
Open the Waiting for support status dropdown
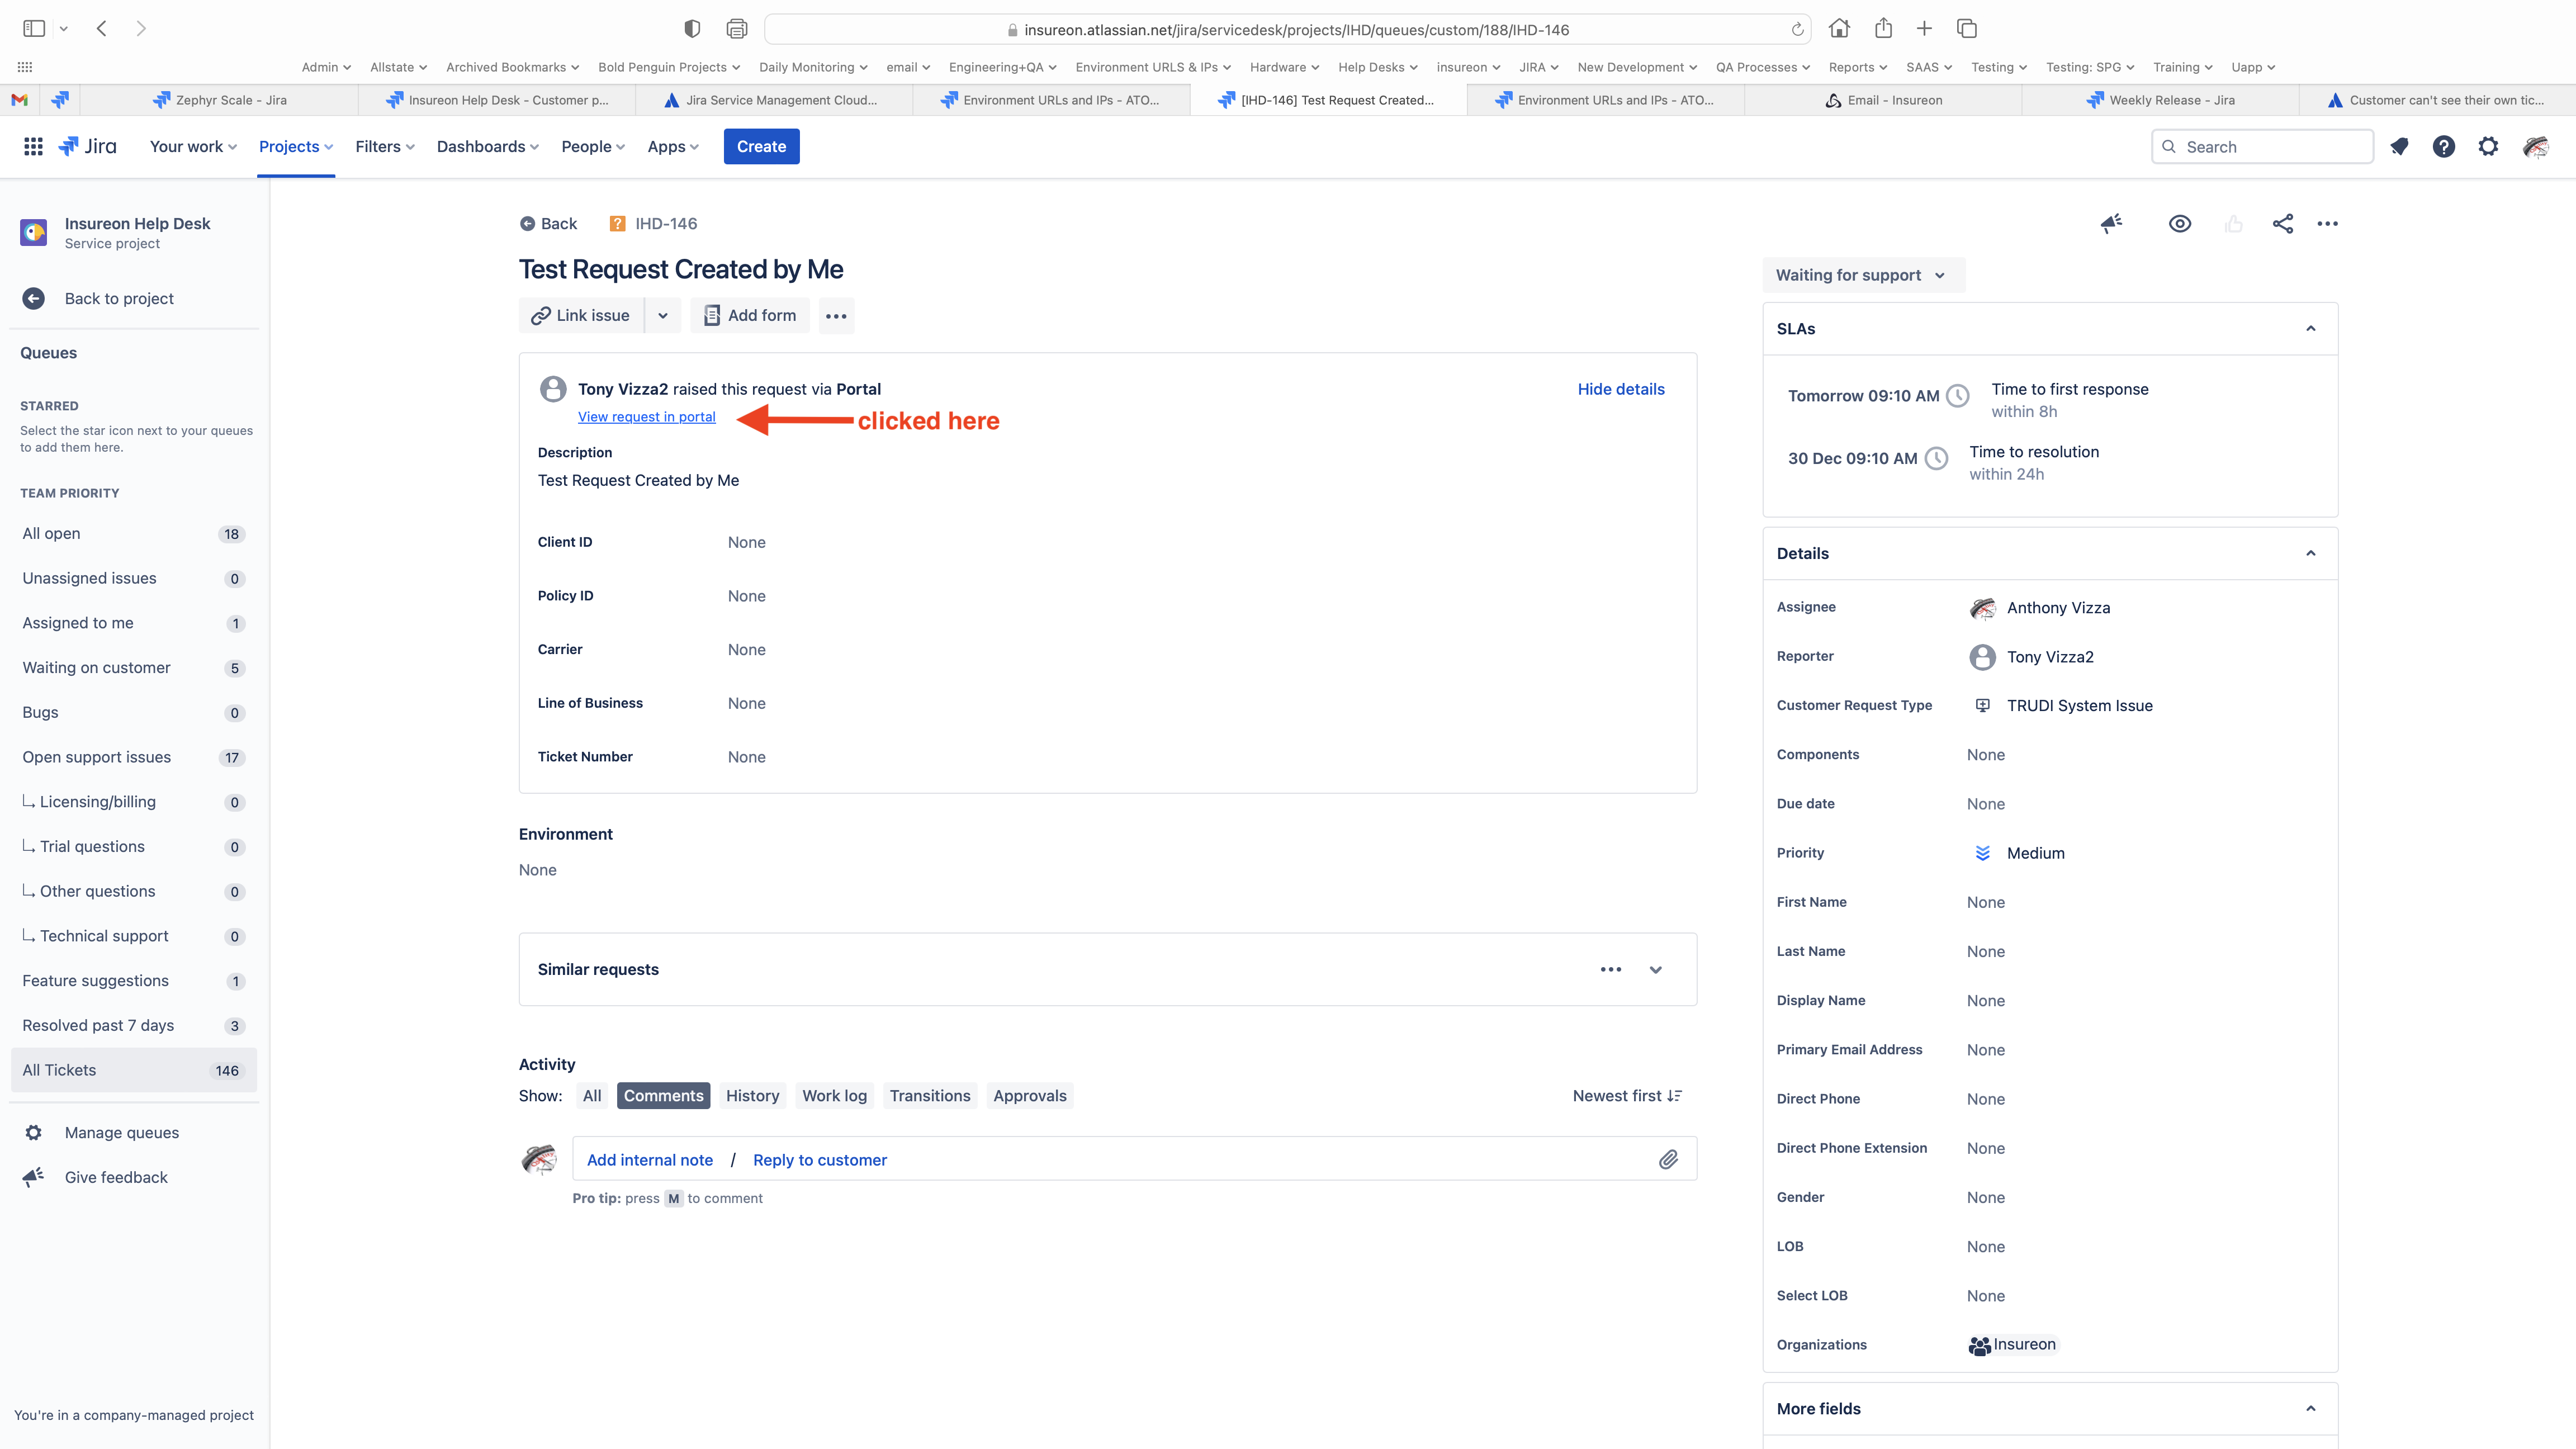pos(1861,275)
